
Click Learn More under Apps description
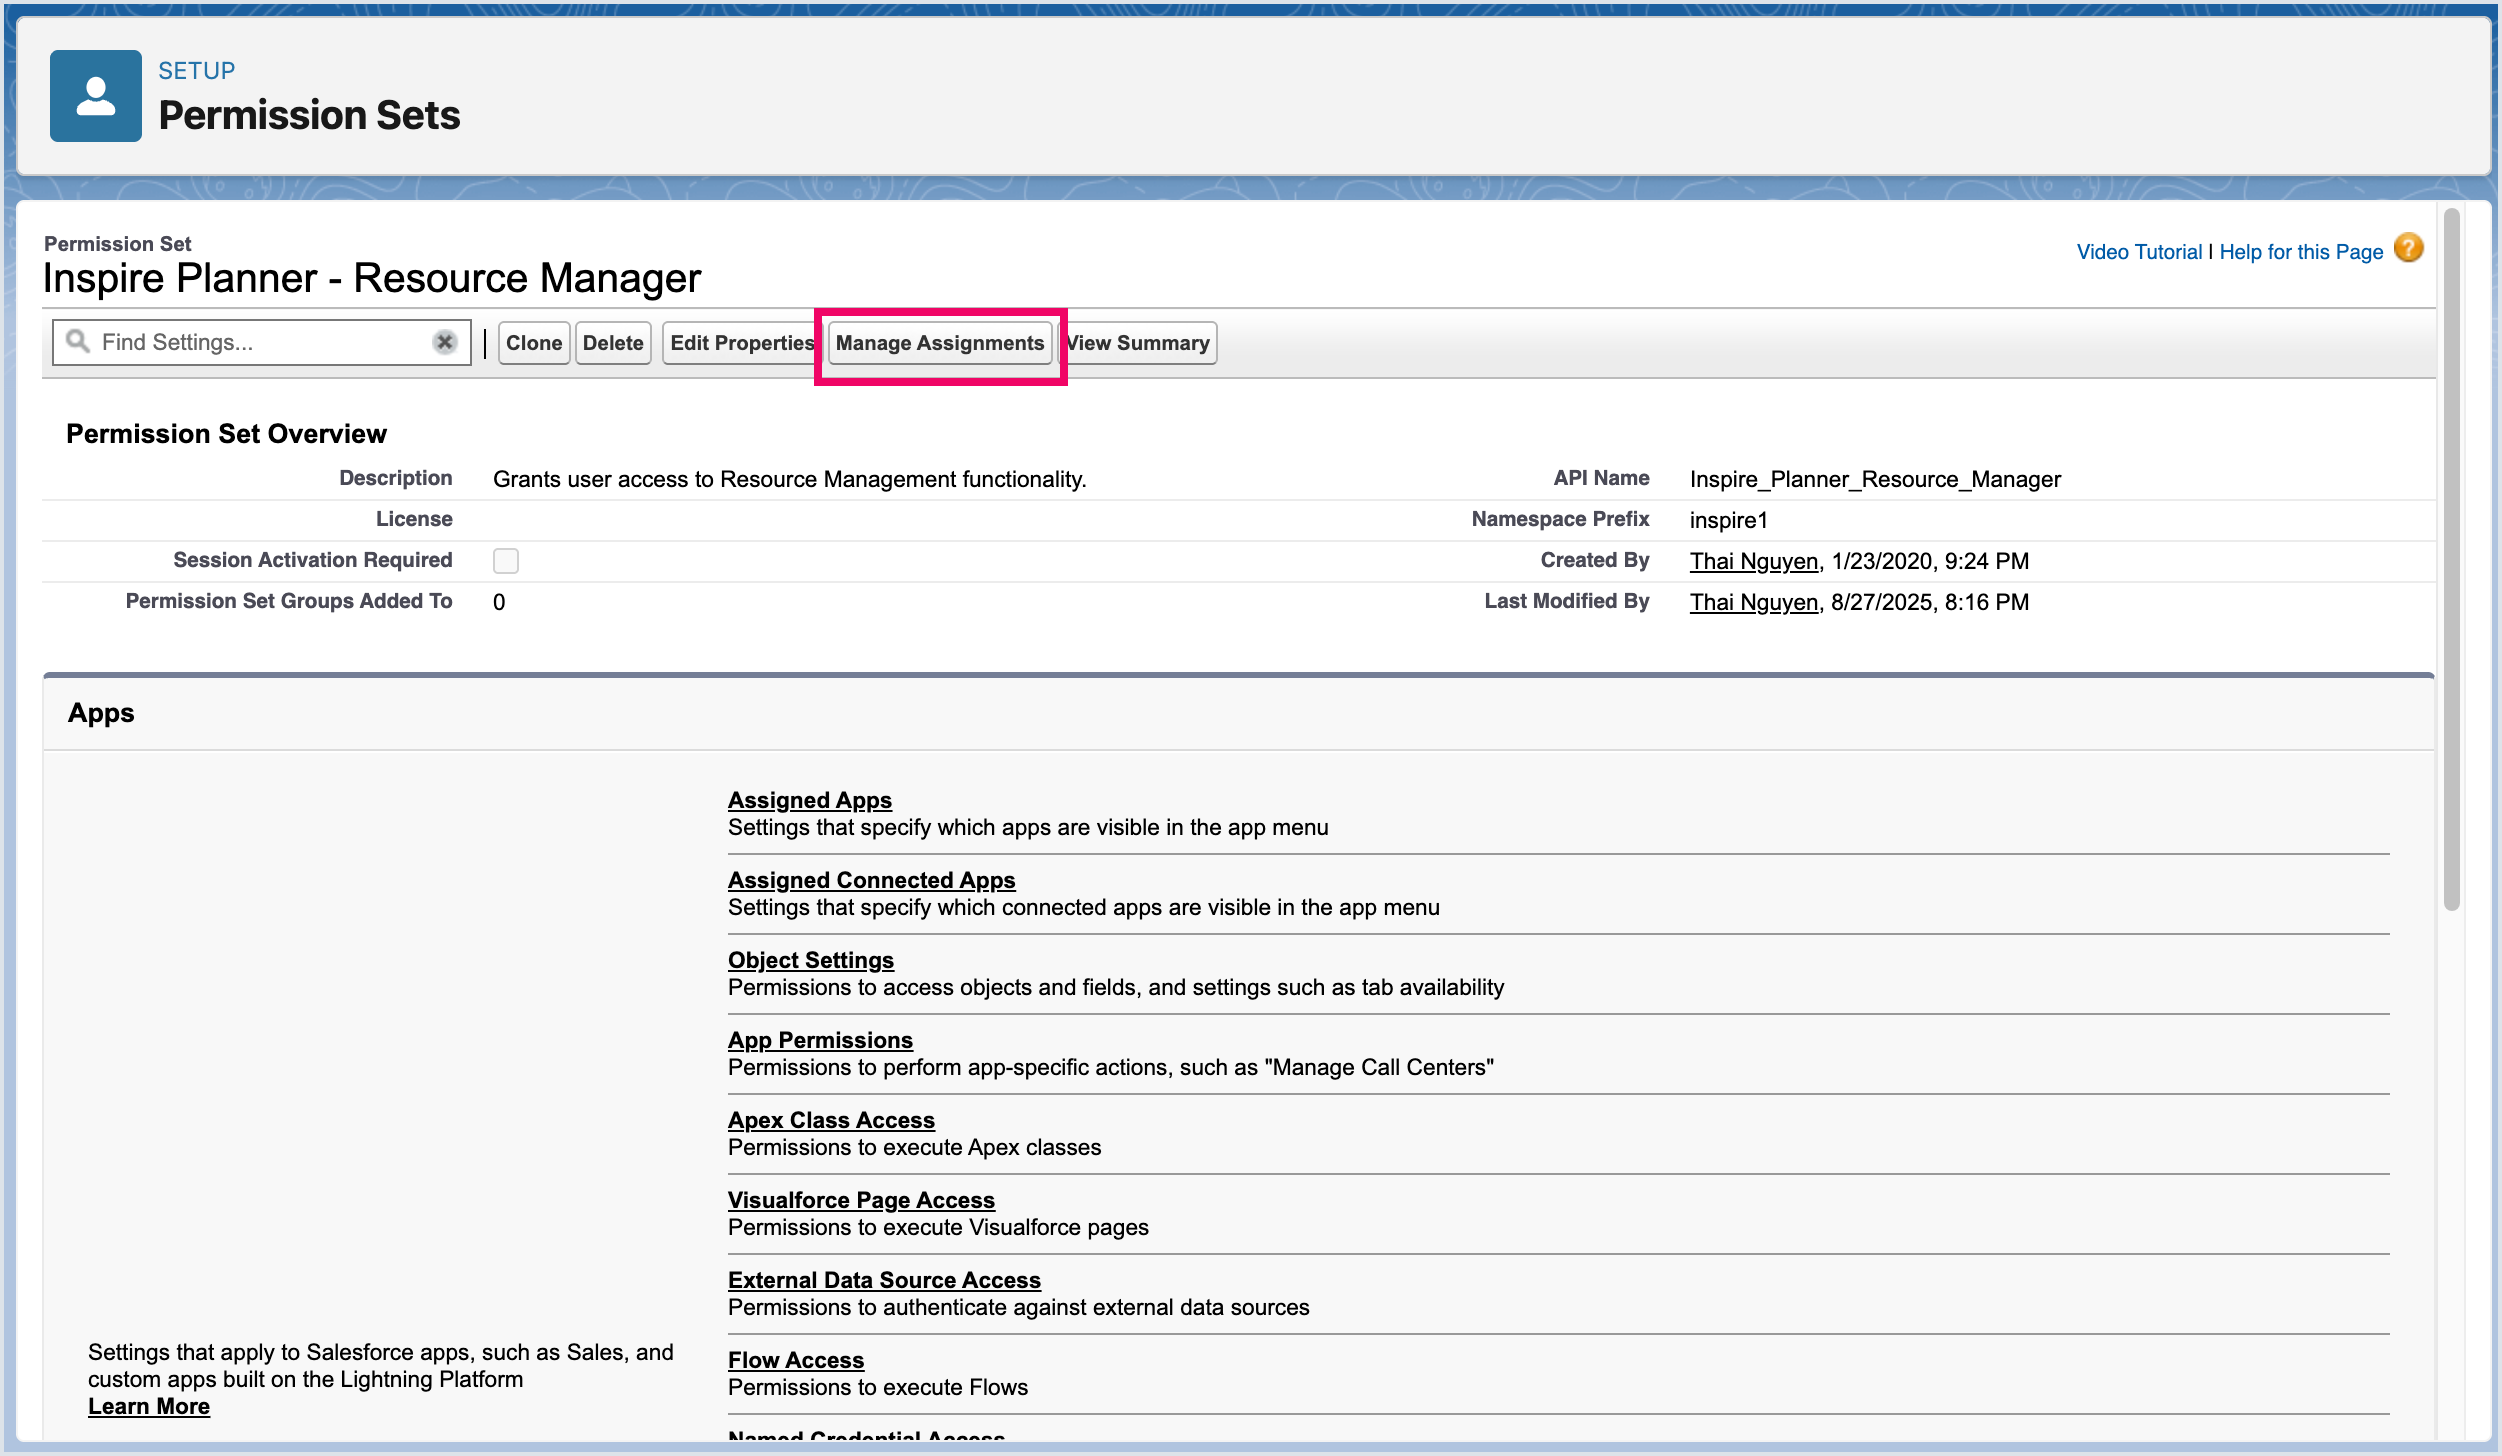pos(149,1406)
